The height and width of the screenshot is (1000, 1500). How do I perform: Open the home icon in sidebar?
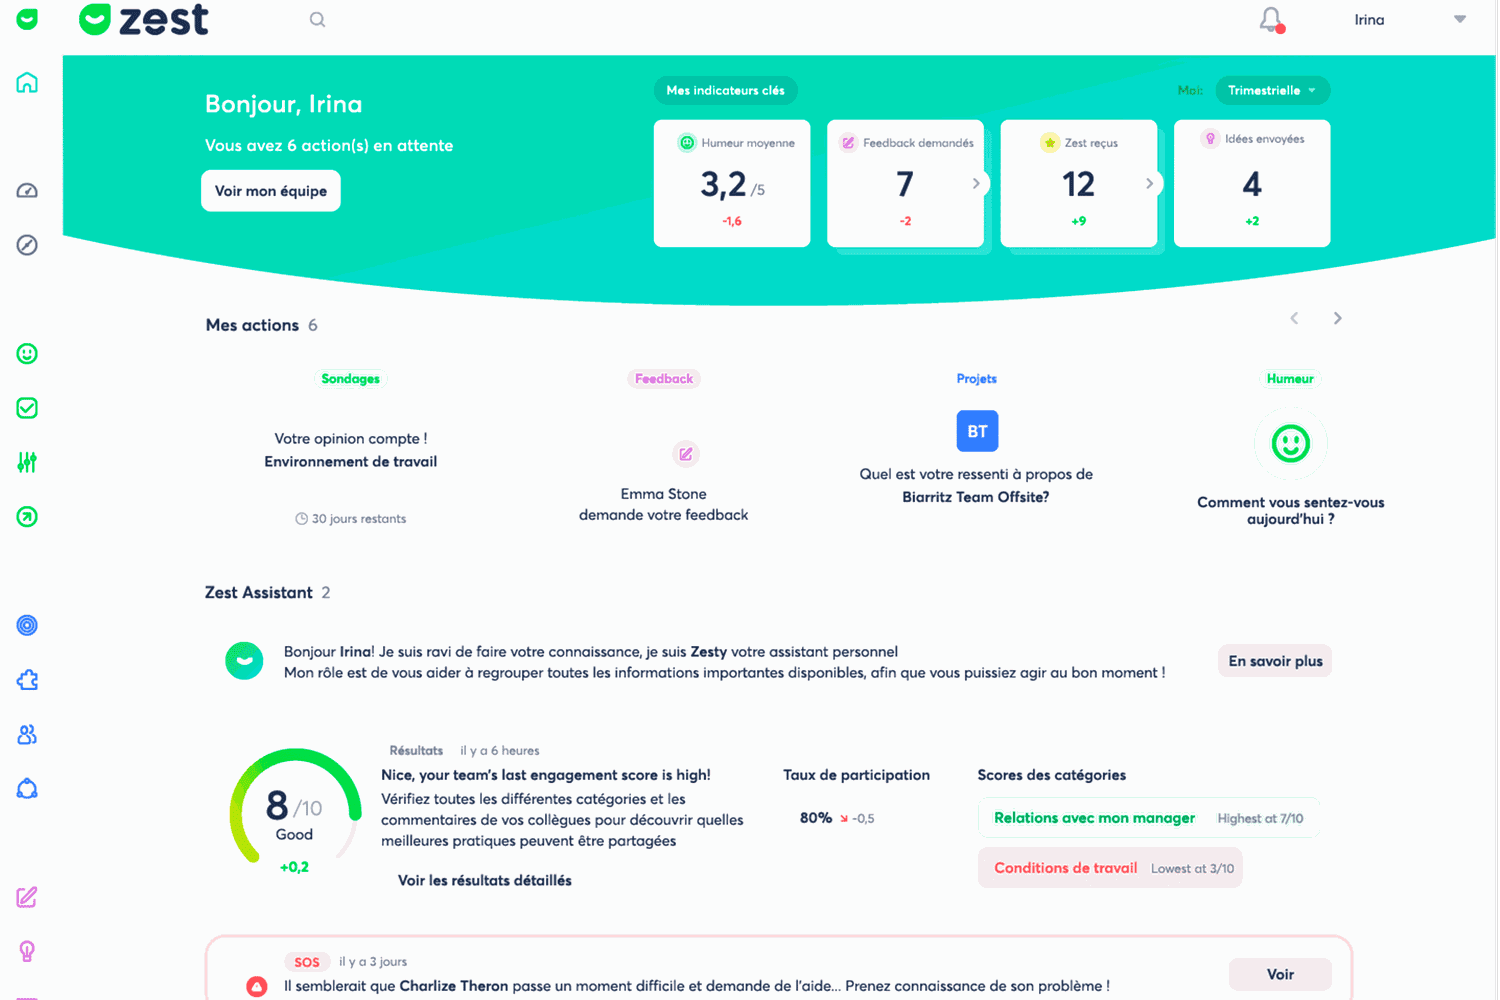click(27, 82)
